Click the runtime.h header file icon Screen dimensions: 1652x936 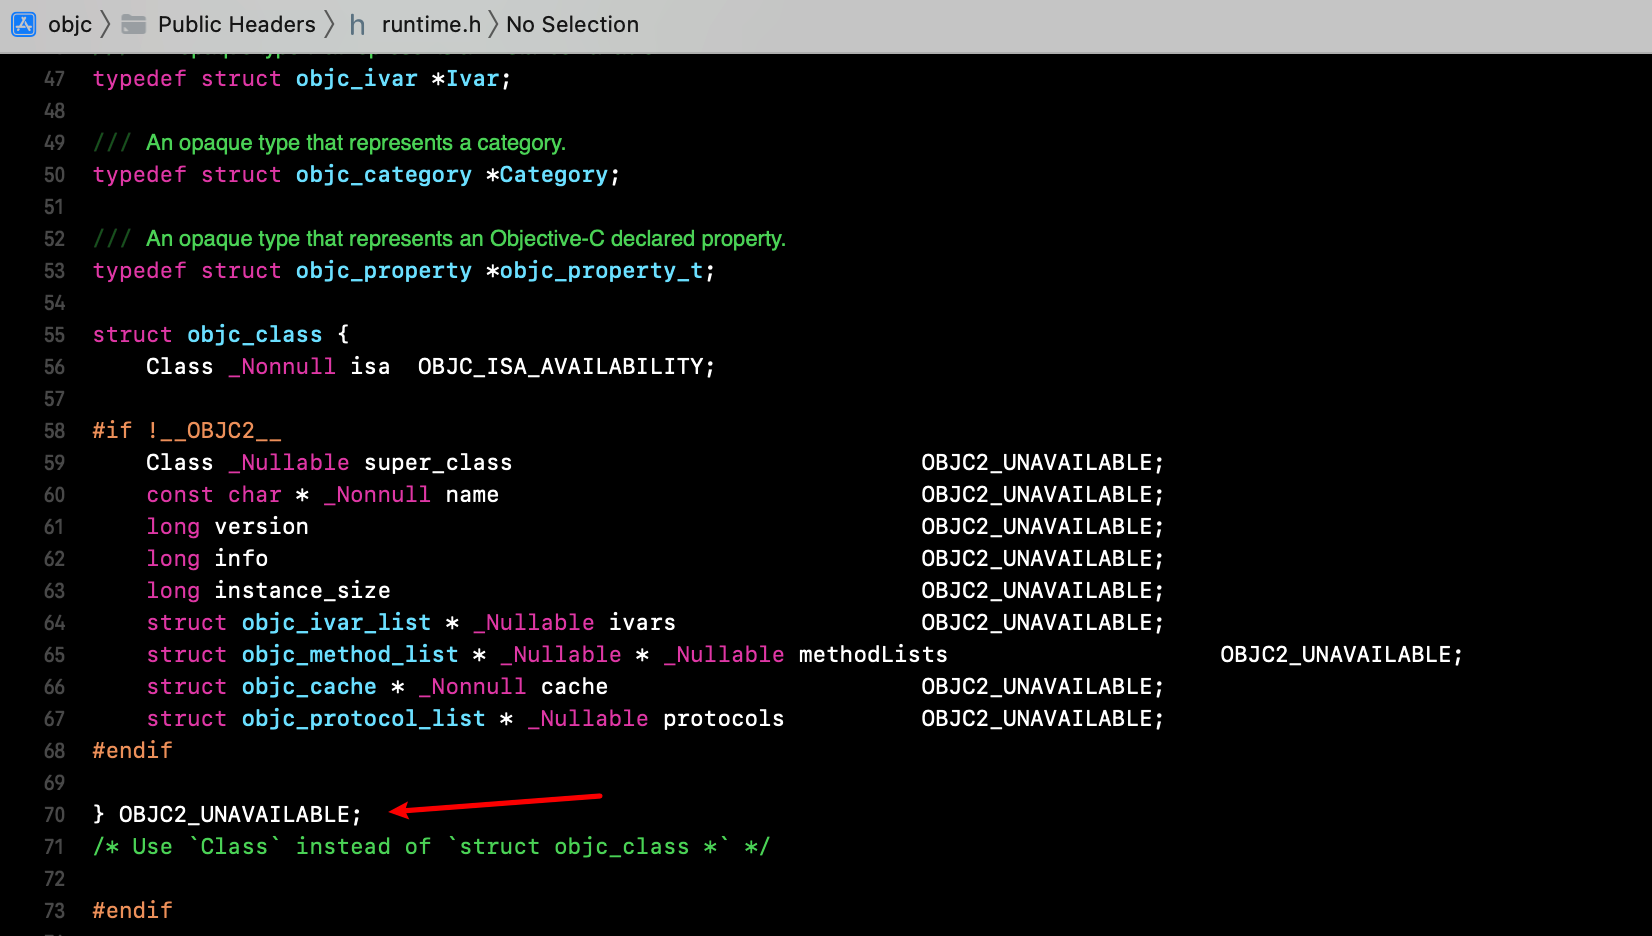tap(357, 24)
